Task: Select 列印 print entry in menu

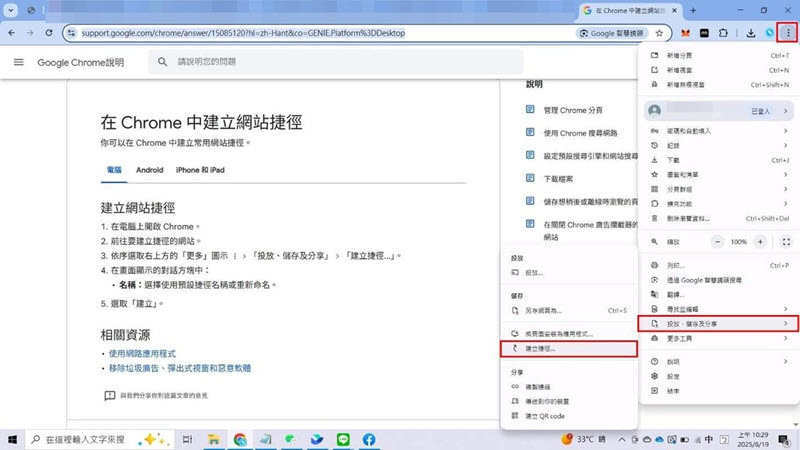Action: (x=719, y=265)
